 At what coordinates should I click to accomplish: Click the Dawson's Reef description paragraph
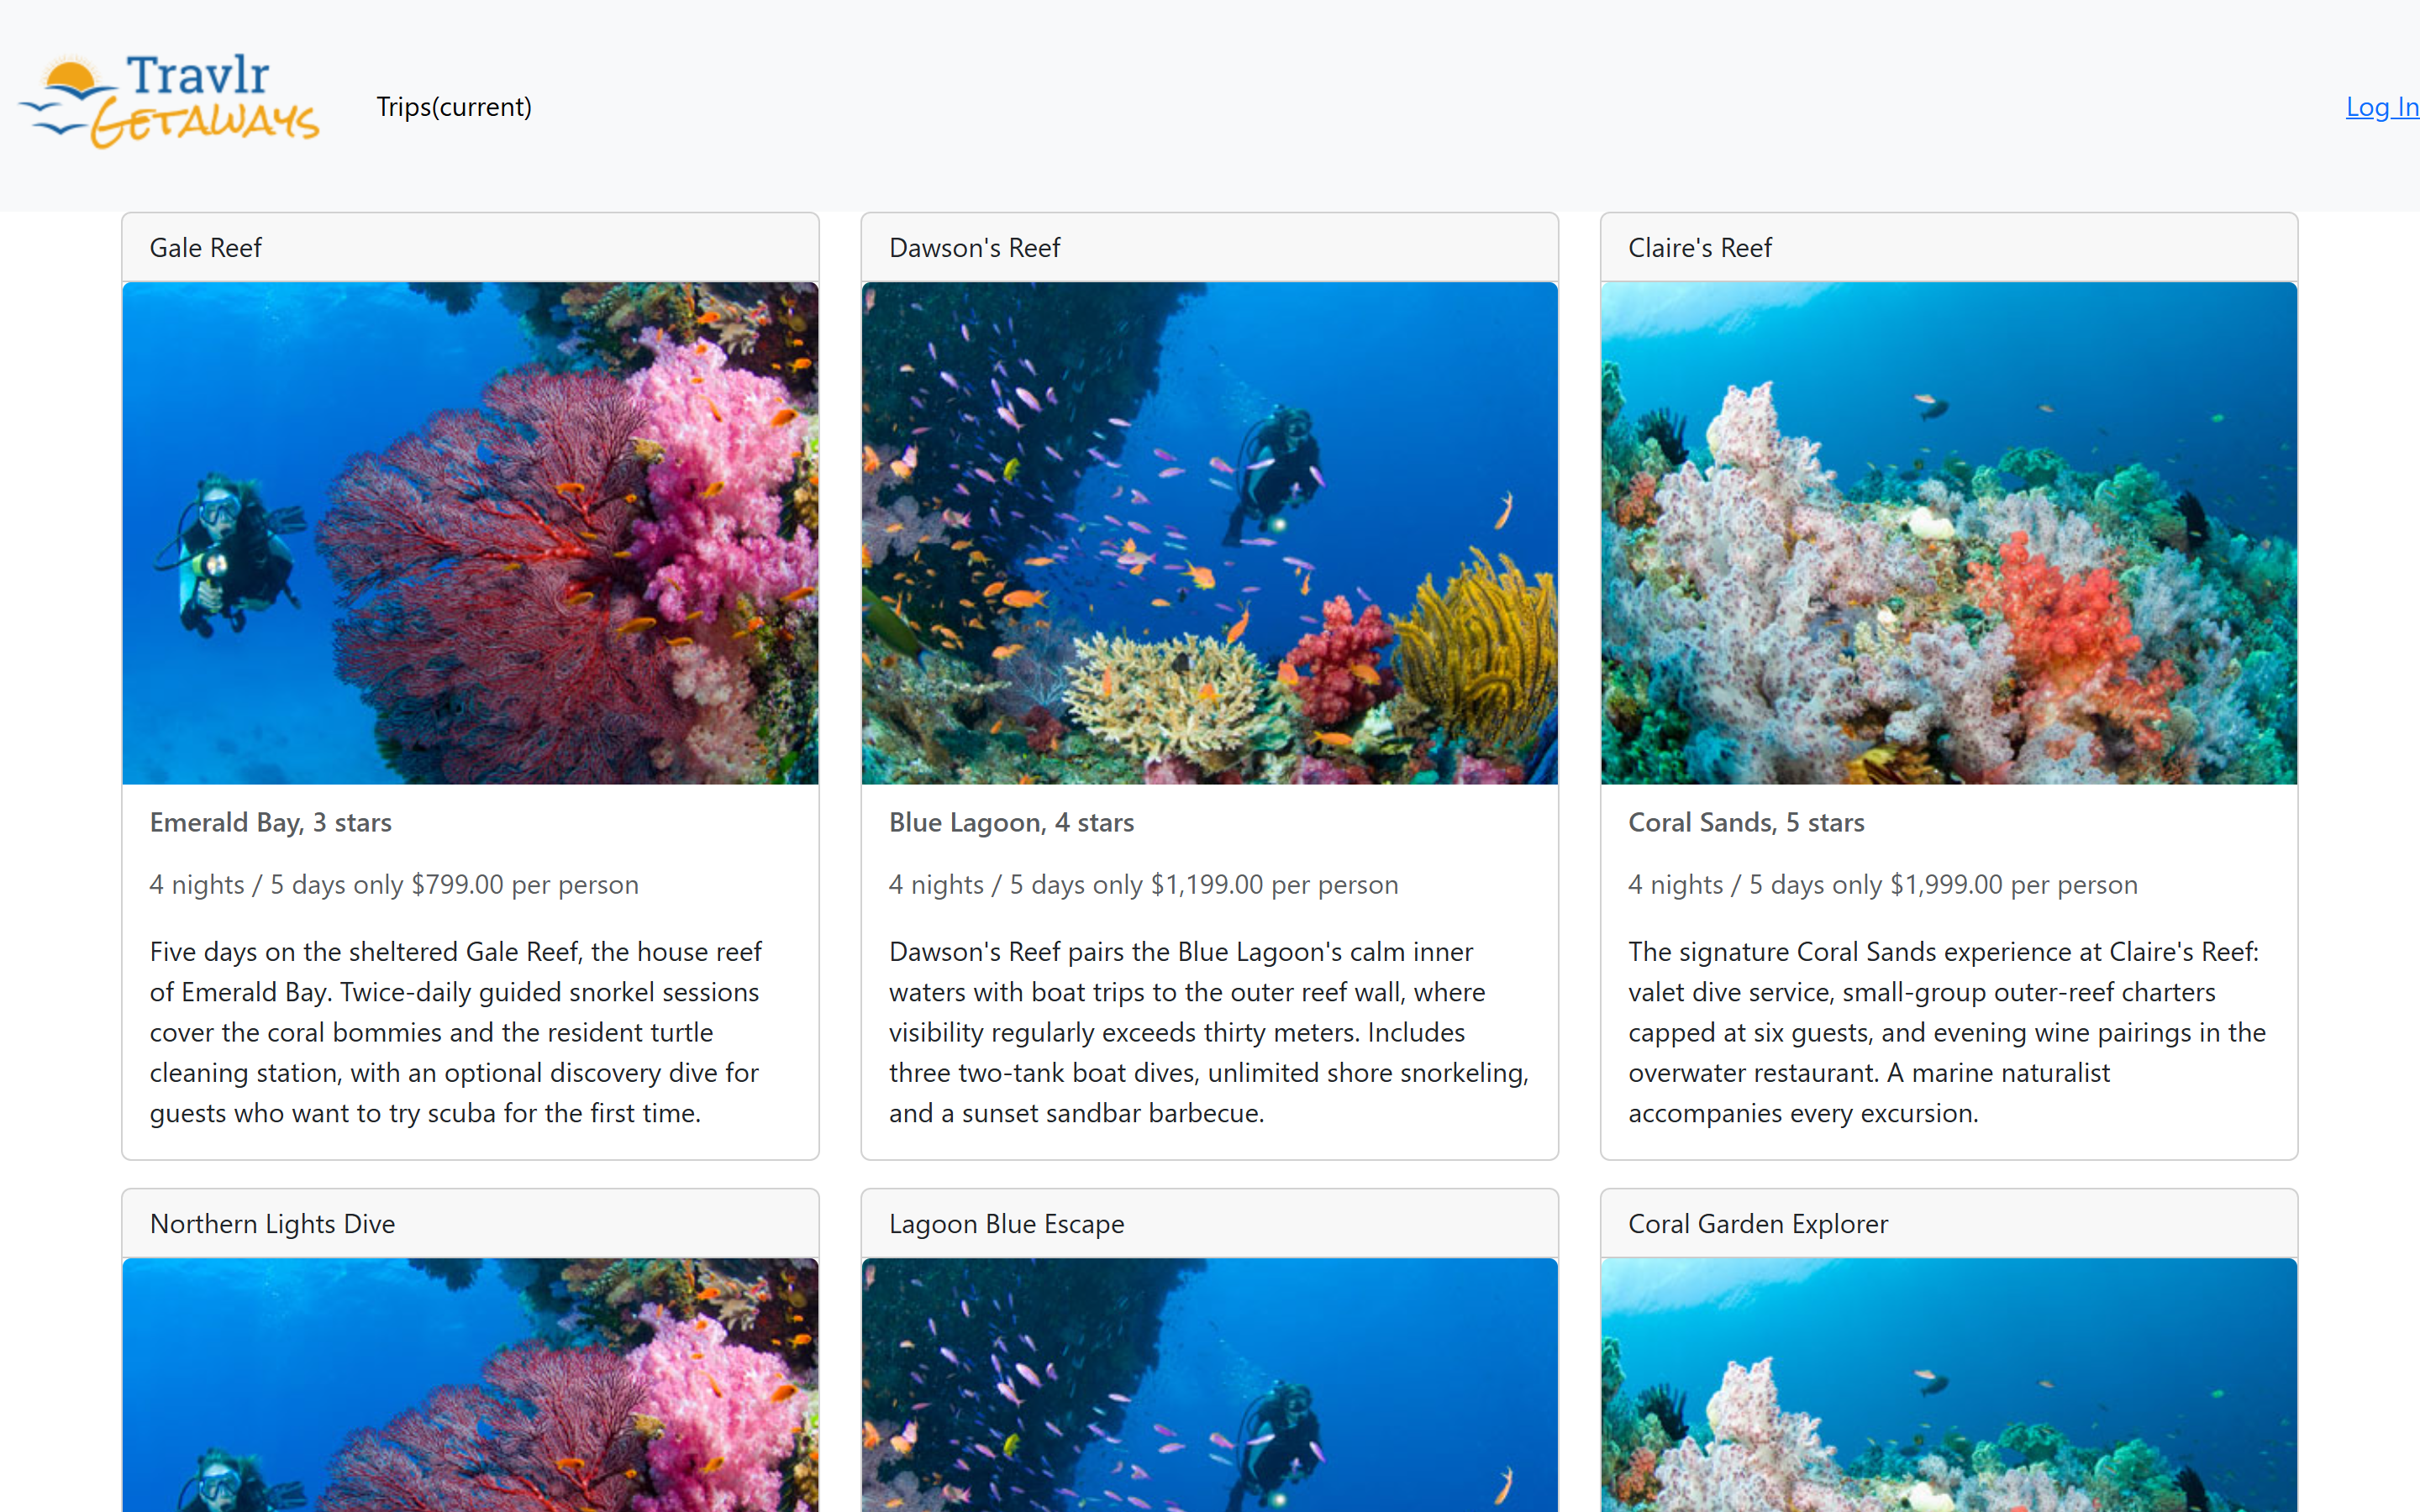coord(1209,1032)
